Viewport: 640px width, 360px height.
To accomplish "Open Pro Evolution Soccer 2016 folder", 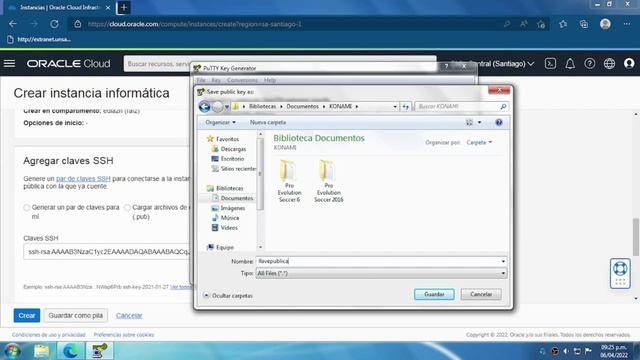I will coord(329,181).
